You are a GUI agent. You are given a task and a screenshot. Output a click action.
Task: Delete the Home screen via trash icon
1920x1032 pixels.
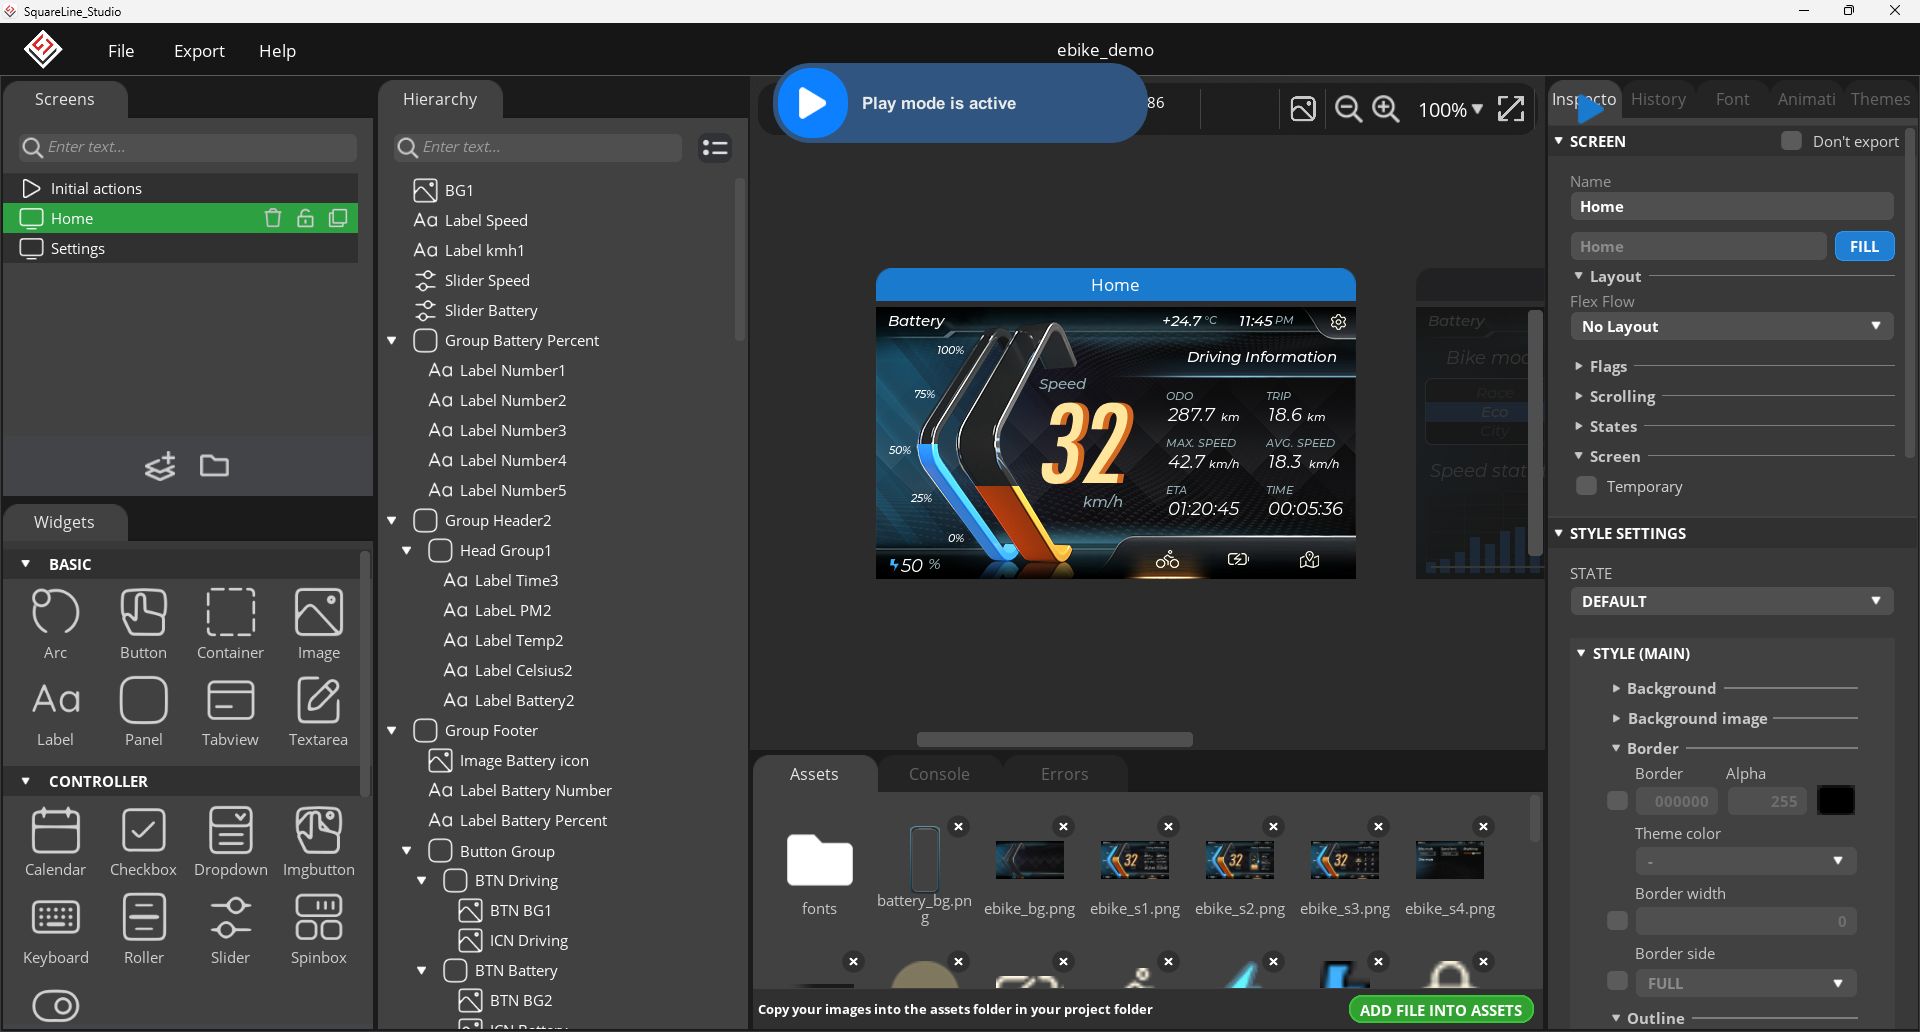point(272,218)
